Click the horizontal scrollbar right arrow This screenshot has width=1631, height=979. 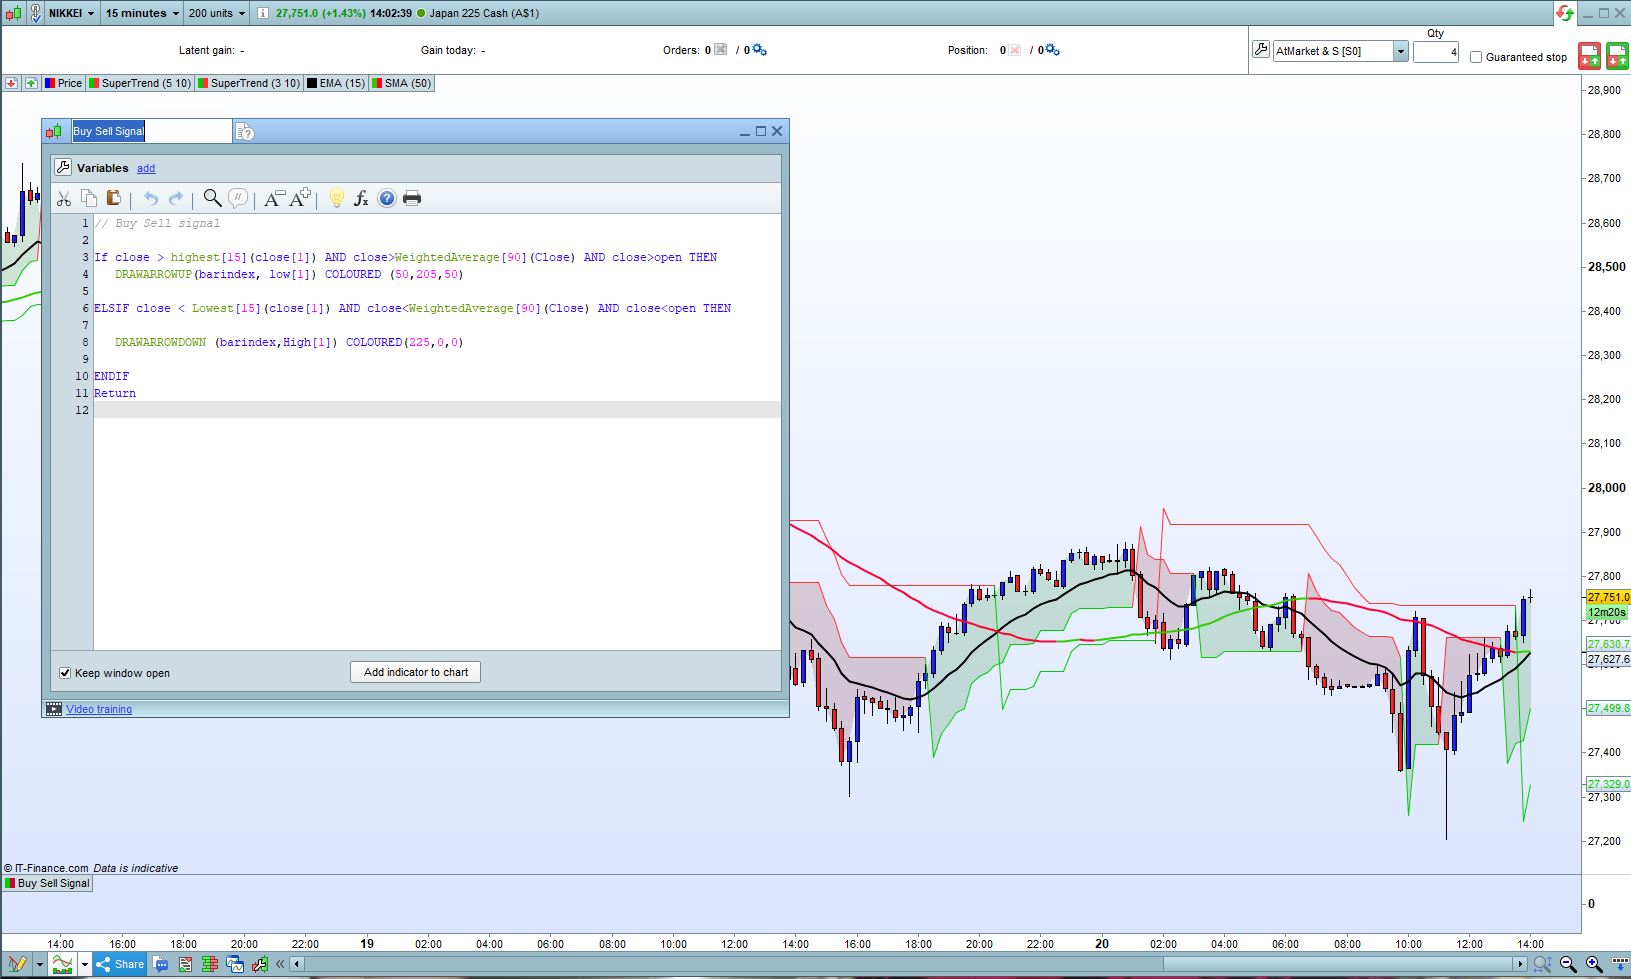[x=1520, y=964]
